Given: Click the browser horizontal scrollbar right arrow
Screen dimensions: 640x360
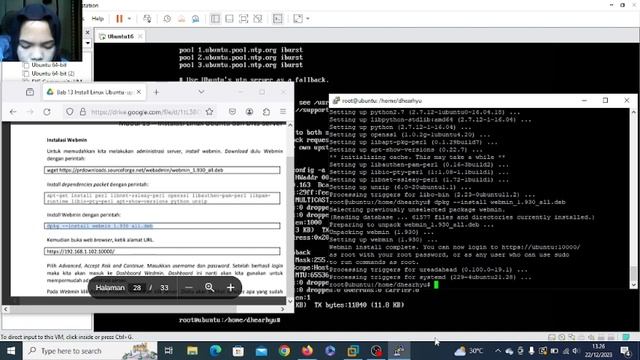Looking at the screenshot, I should (282, 309).
